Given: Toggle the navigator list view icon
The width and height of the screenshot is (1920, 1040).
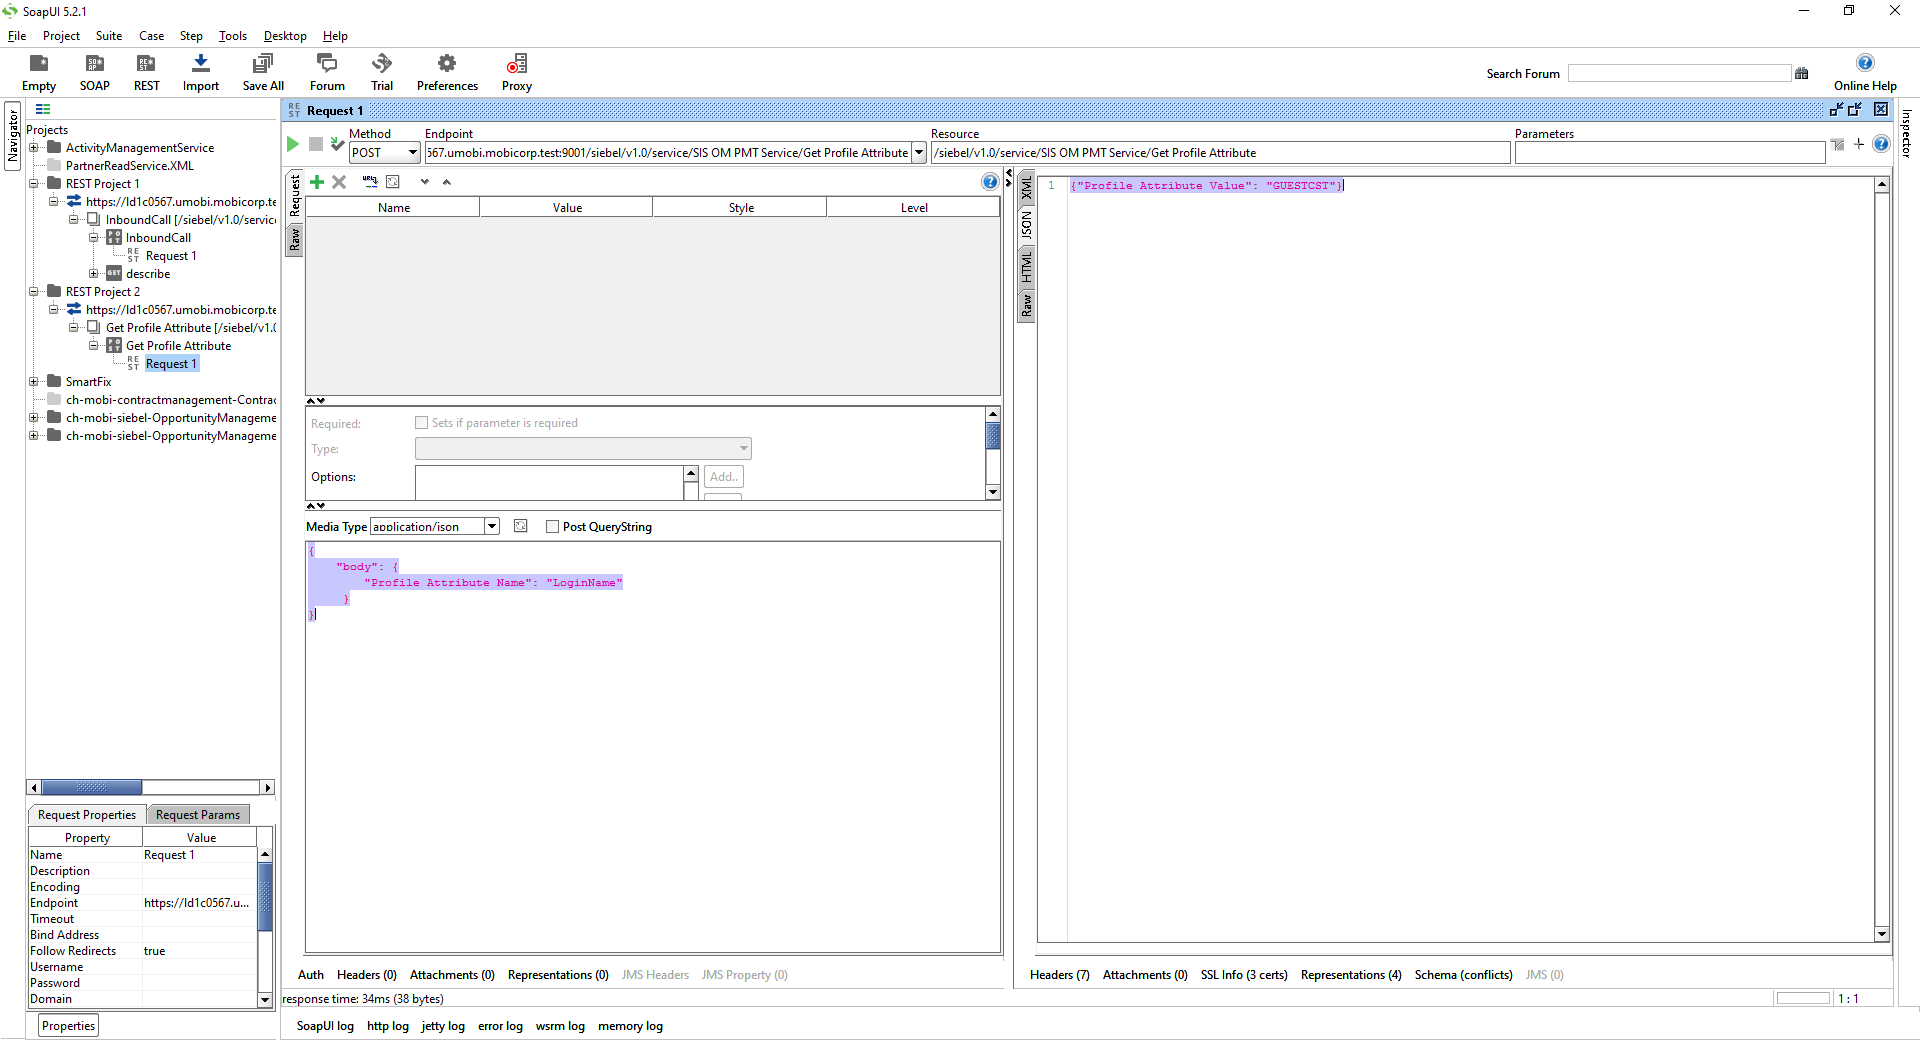Looking at the screenshot, I should point(43,109).
